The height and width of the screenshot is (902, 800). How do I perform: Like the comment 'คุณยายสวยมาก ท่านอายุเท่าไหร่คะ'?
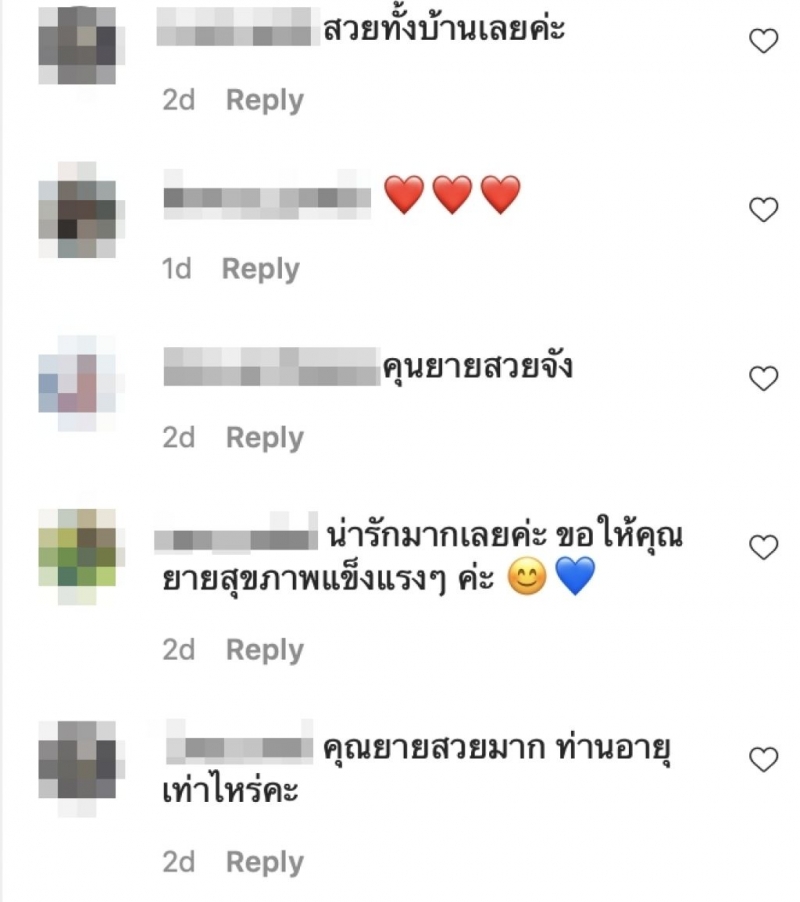pos(763,759)
